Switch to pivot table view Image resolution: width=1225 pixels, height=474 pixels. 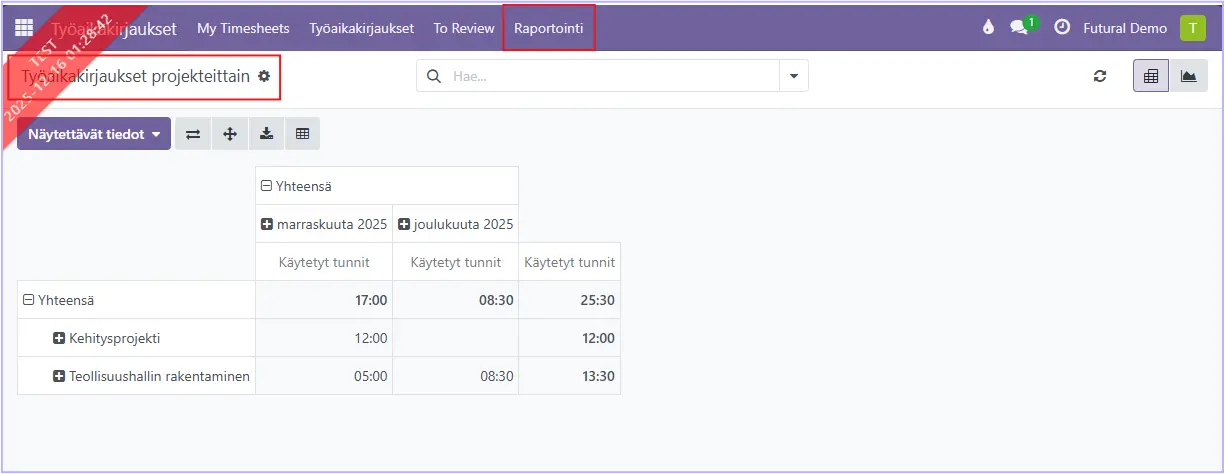(x=1150, y=76)
